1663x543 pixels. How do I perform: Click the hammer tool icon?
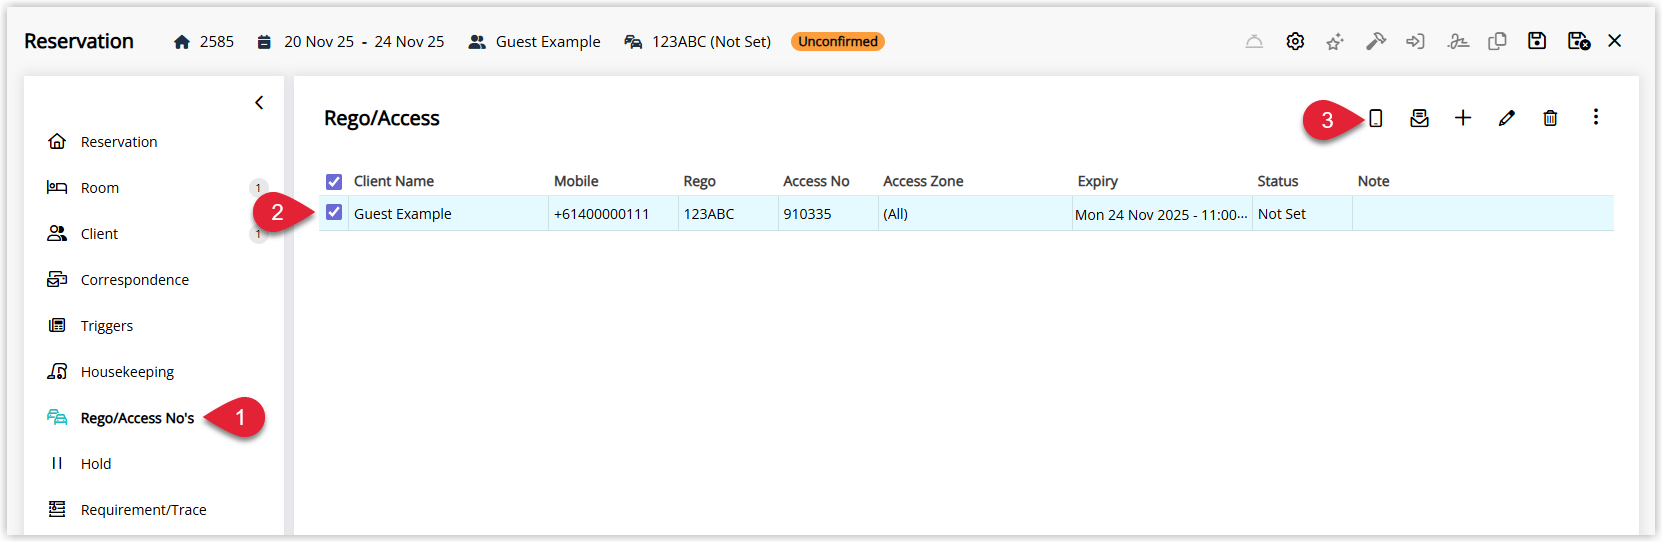[x=1376, y=41]
